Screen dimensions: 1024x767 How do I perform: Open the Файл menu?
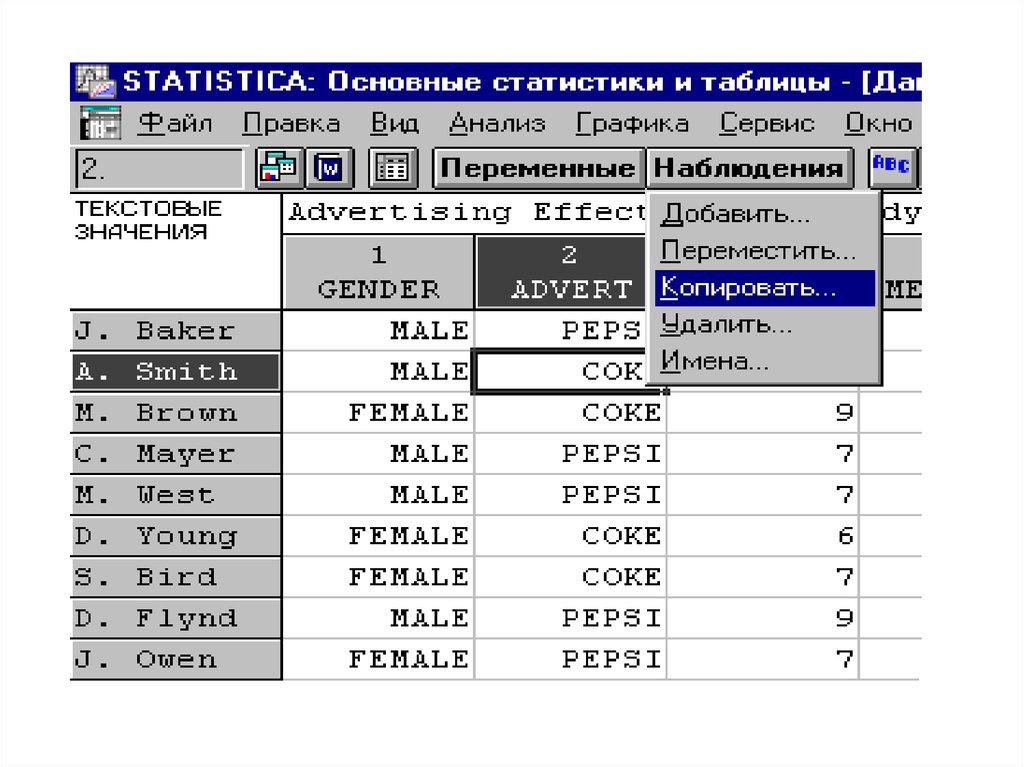pyautogui.click(x=175, y=123)
